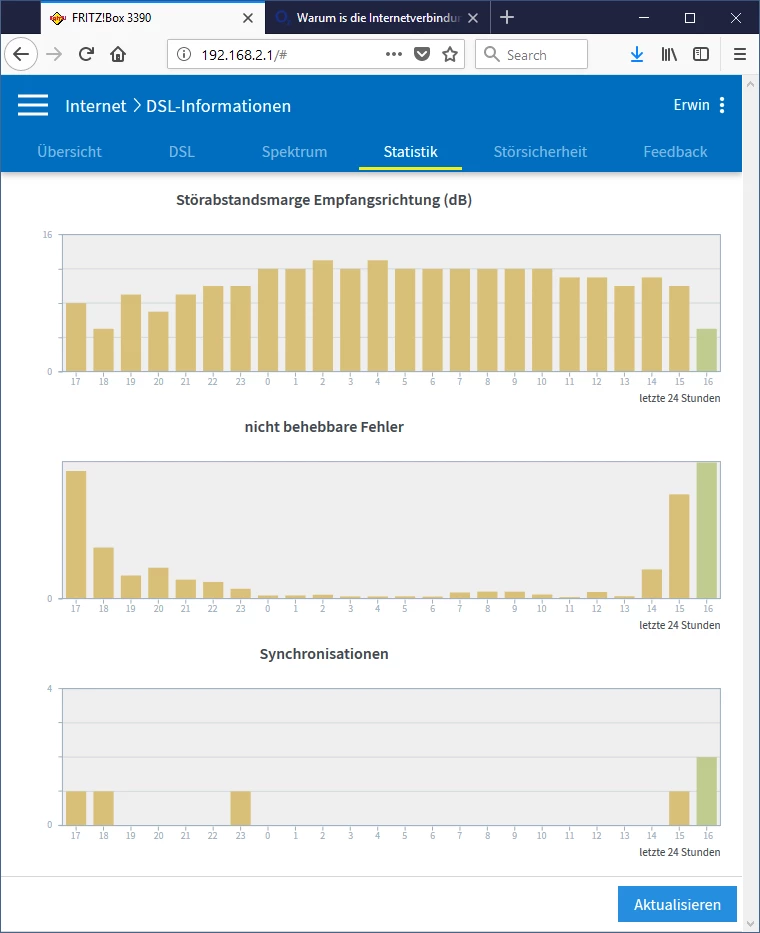Open the browser home page icon
The width and height of the screenshot is (760, 933).
pos(118,55)
